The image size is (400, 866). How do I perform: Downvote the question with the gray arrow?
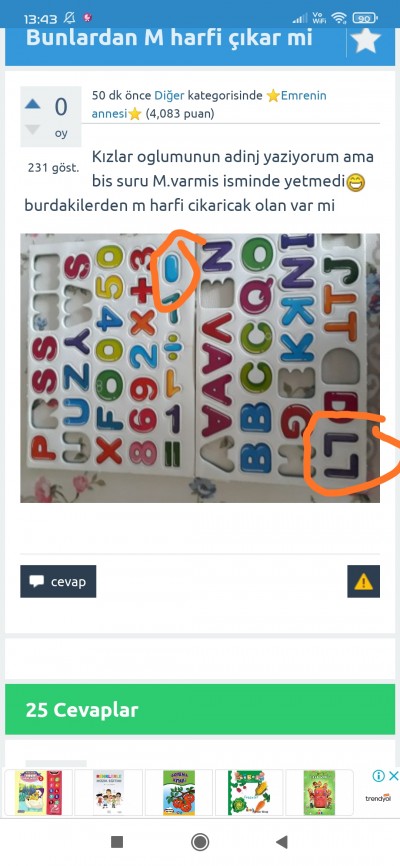point(33,129)
